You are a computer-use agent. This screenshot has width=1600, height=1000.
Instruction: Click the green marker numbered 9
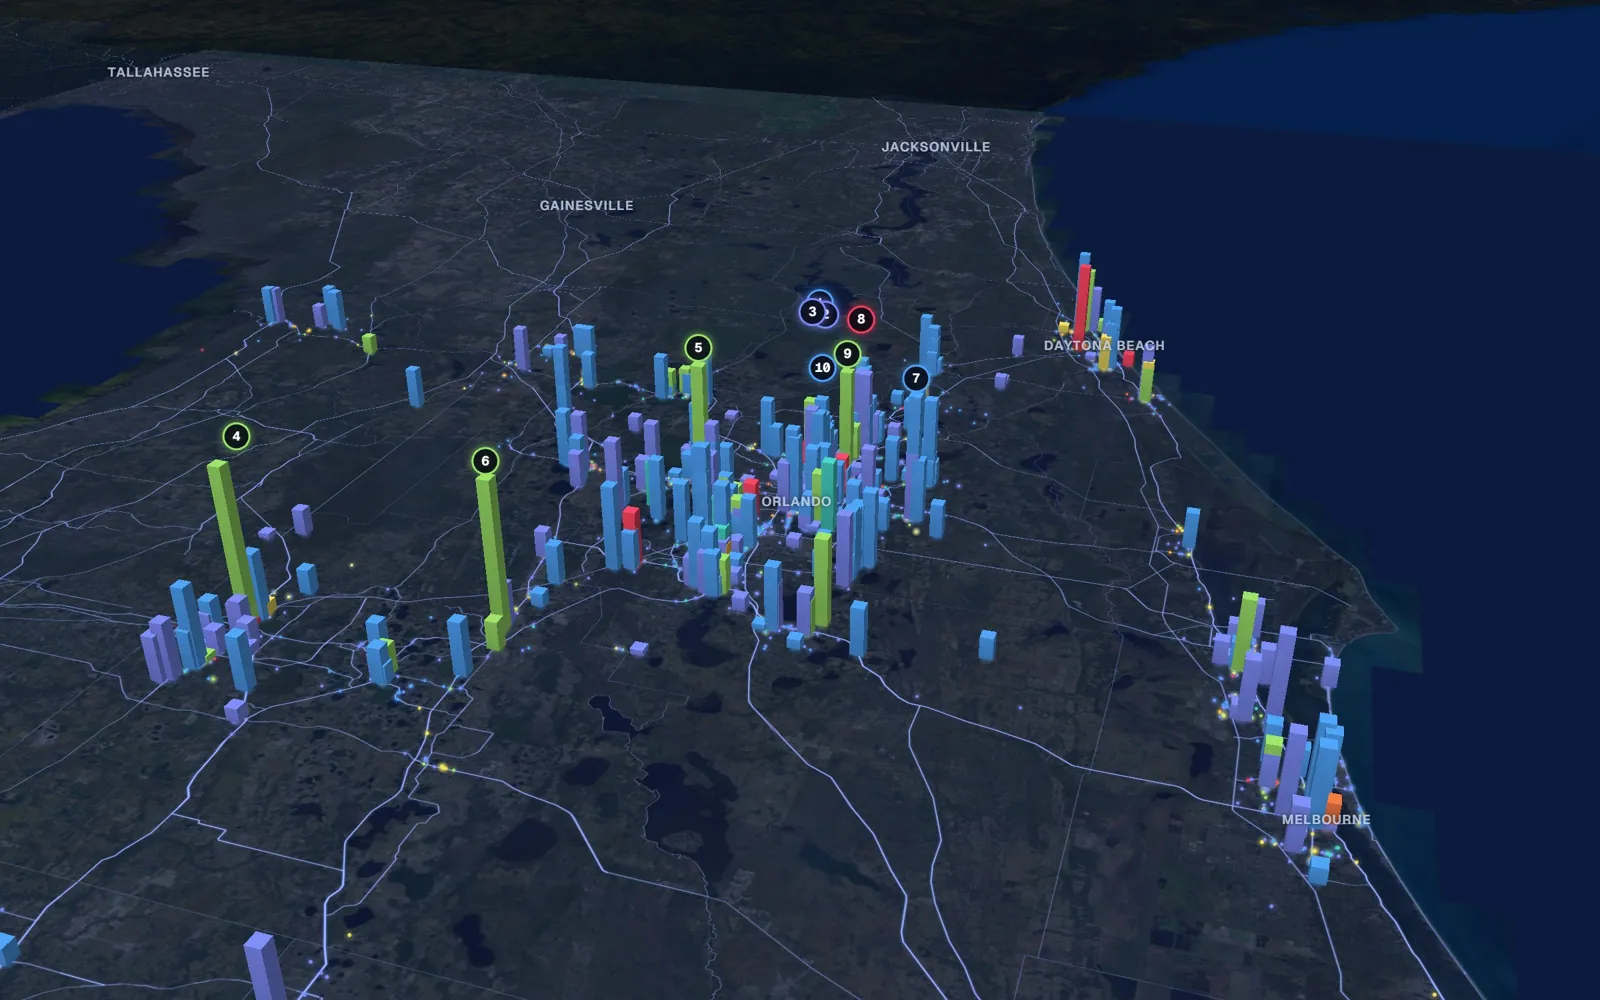click(847, 354)
